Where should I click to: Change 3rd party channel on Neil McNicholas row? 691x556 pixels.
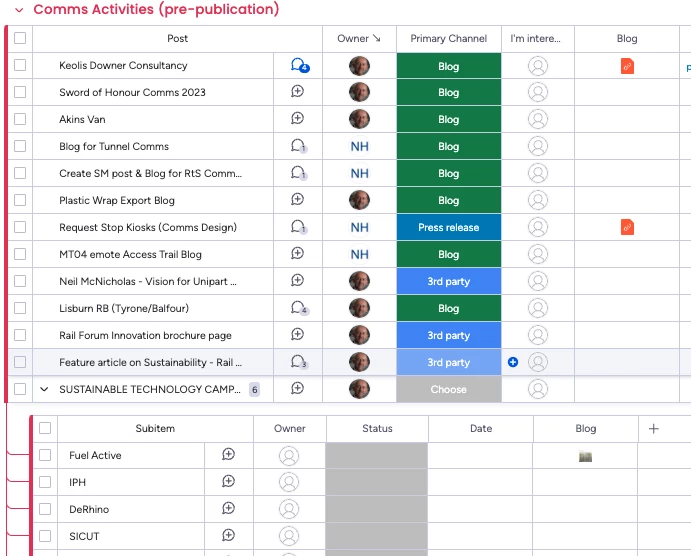(449, 281)
